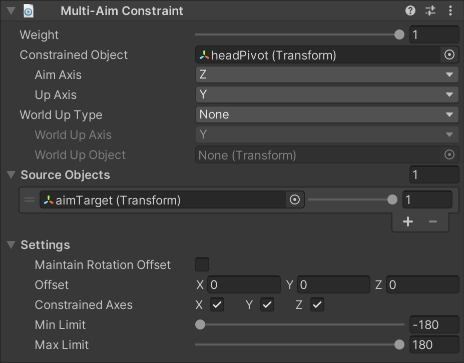Image resolution: width=464 pixels, height=363 pixels.
Task: Open the component help reference icon
Action: click(x=410, y=11)
